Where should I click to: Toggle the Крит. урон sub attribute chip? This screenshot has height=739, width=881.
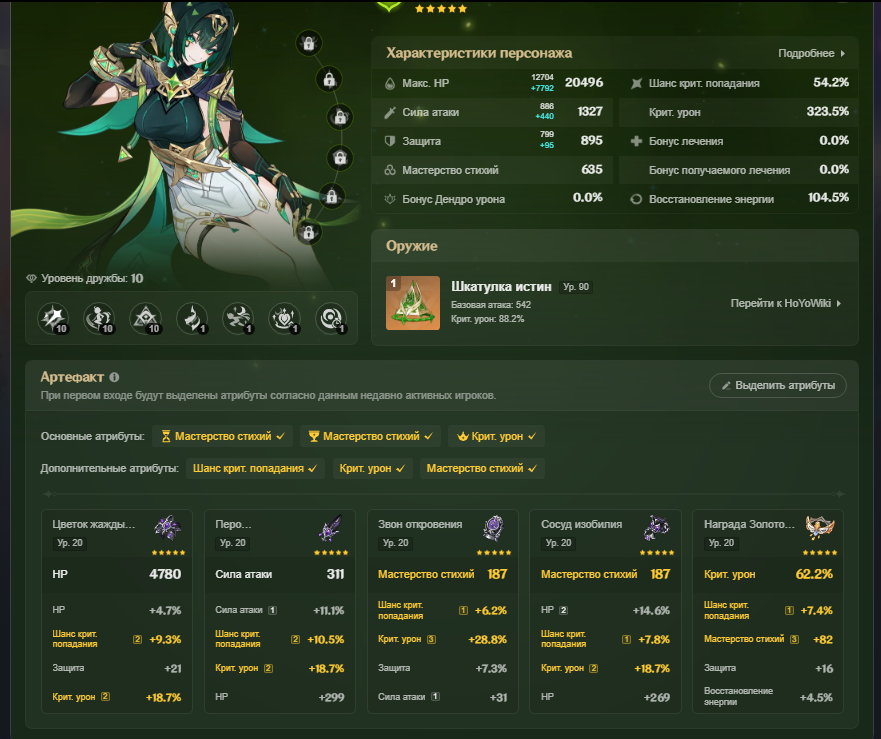[372, 468]
